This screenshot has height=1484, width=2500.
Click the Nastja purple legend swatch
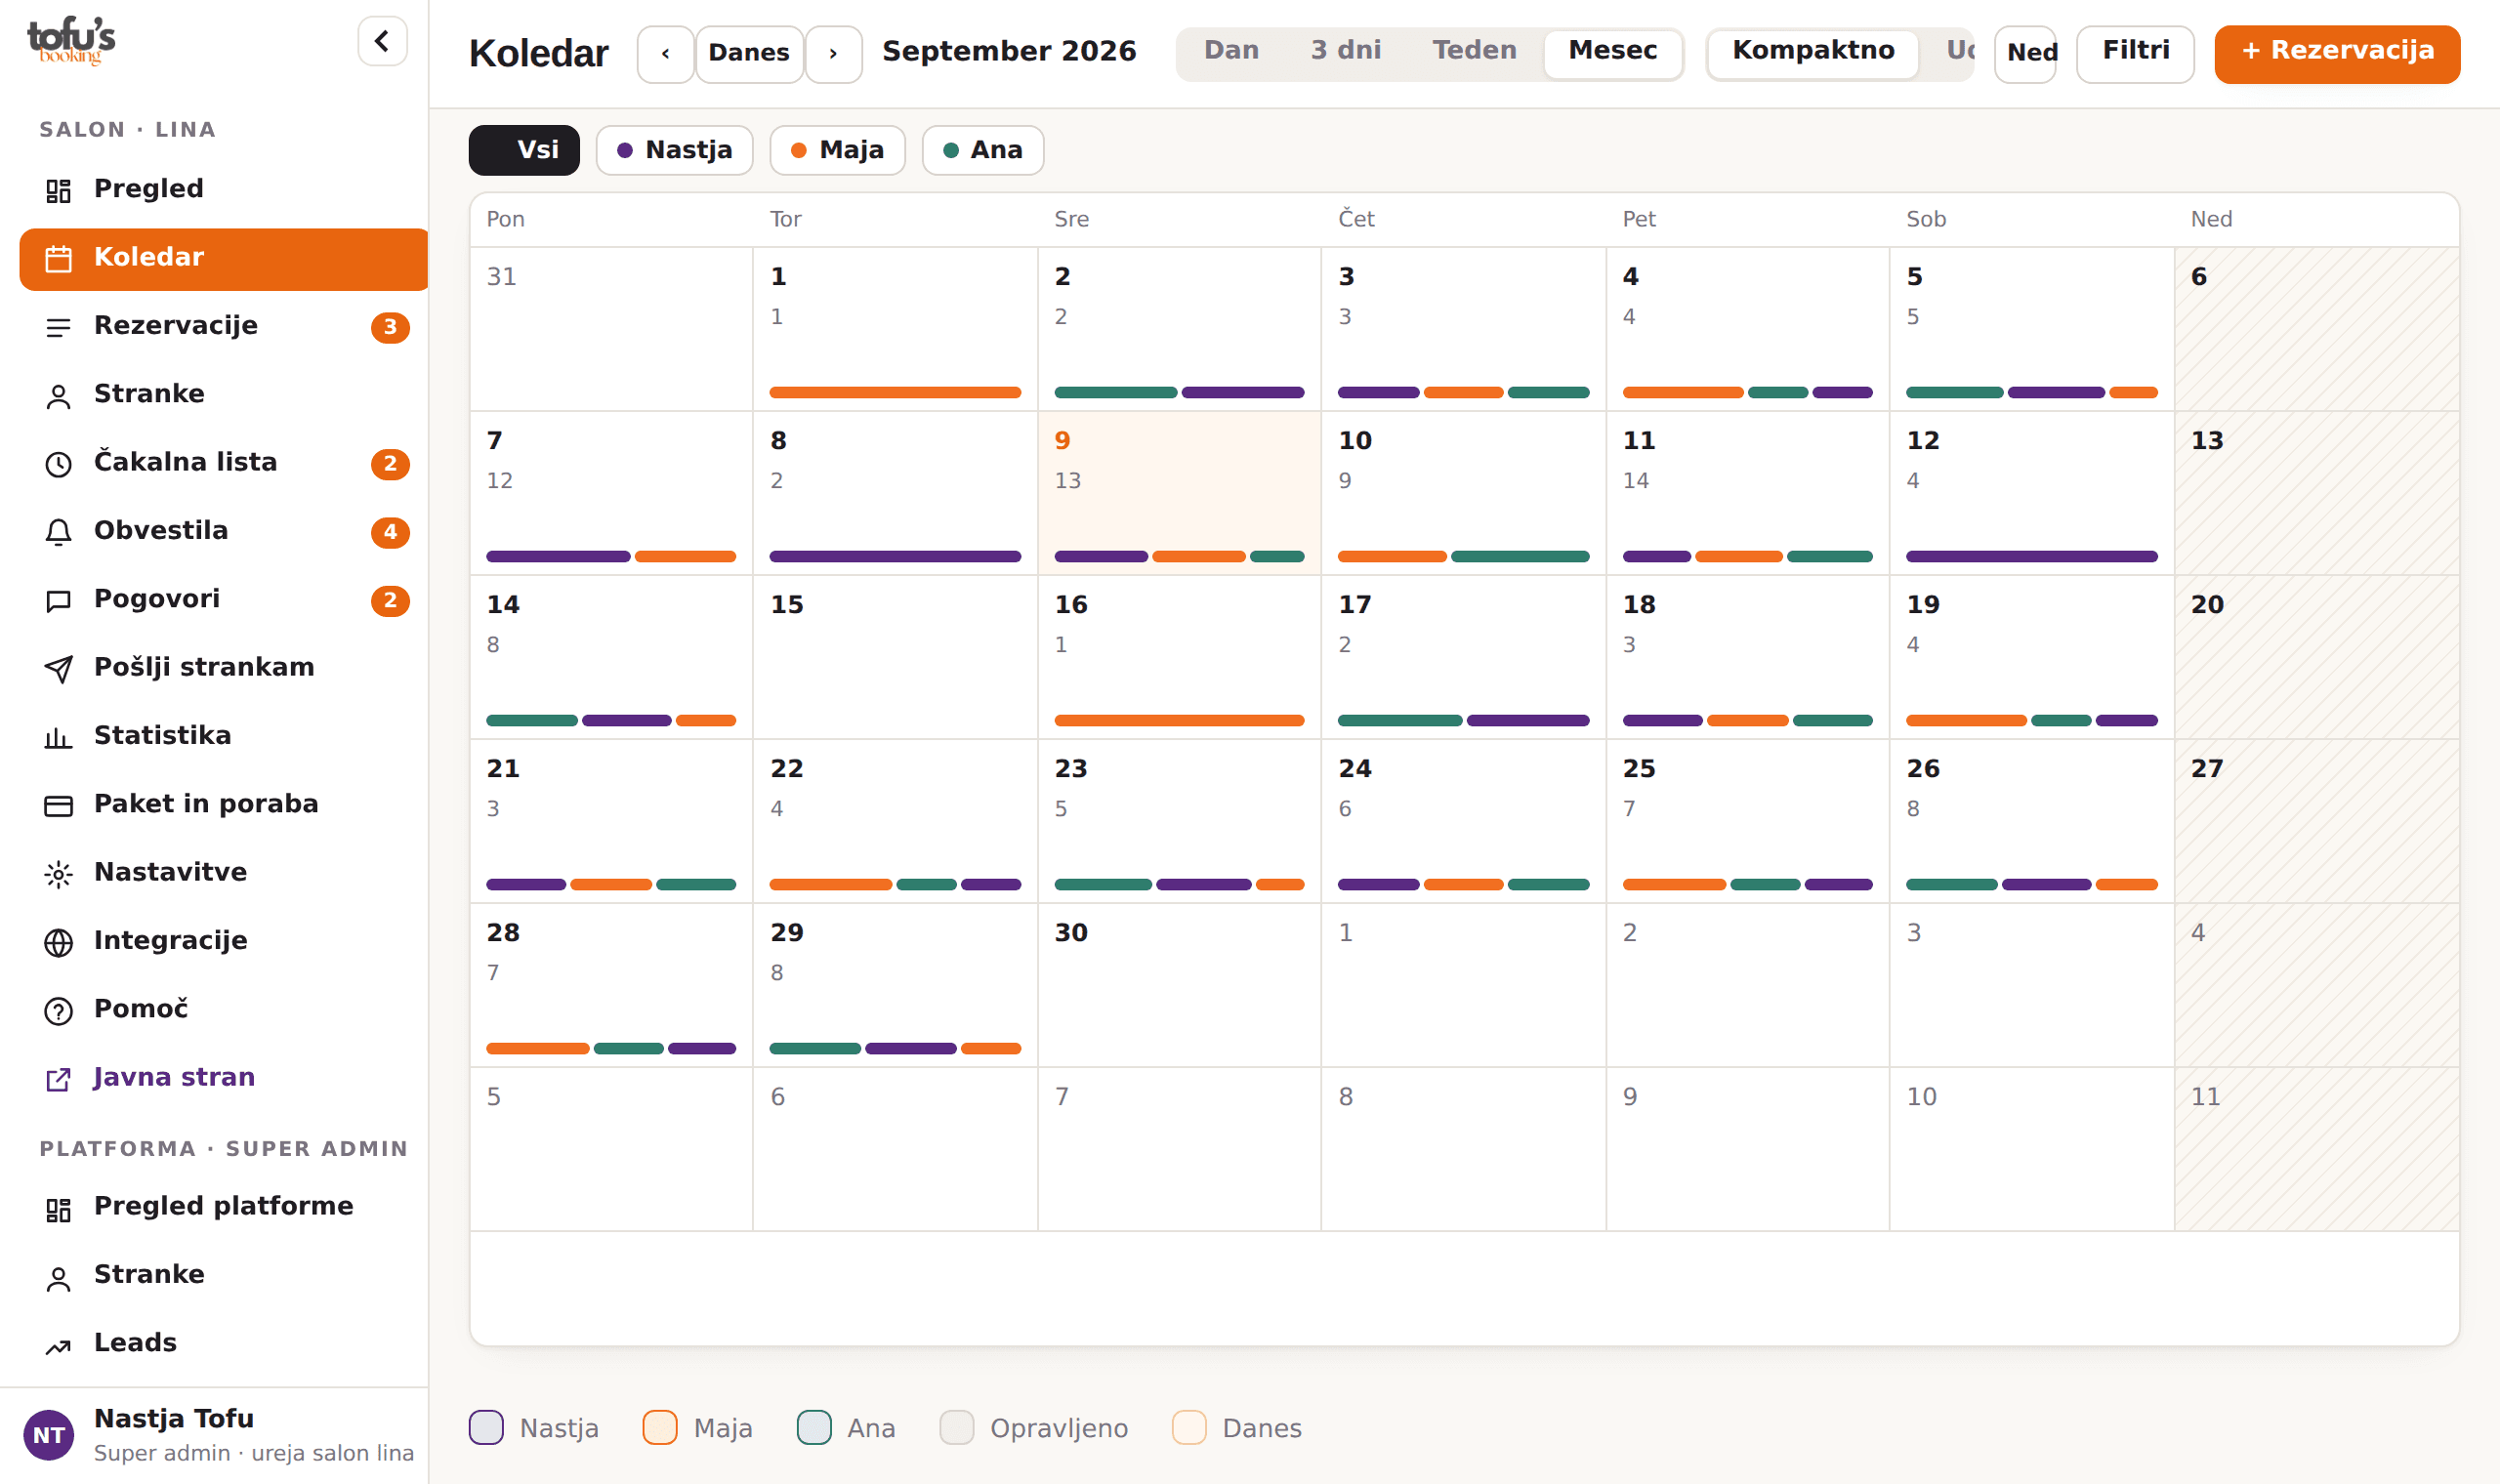[x=486, y=1427]
